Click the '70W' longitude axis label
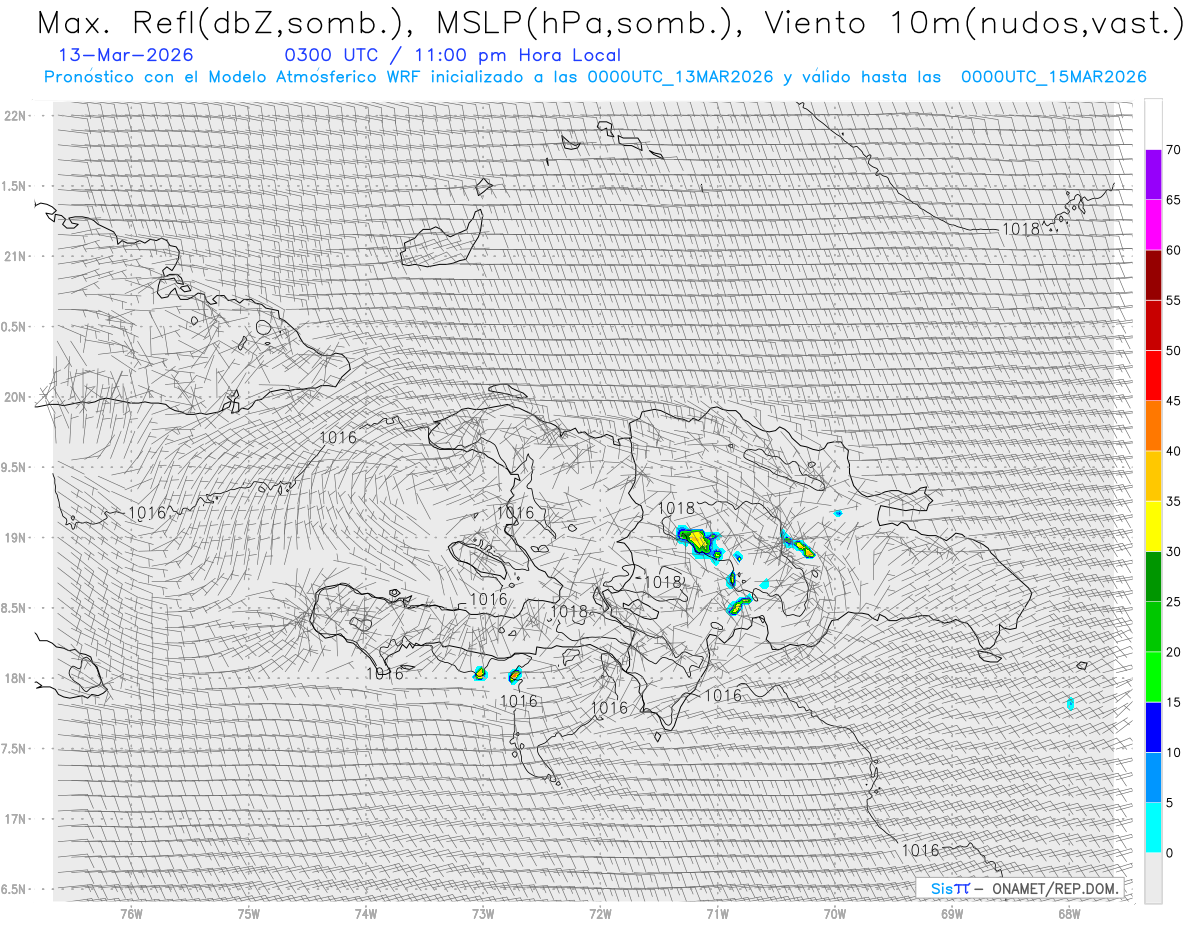Viewport: 1200px width, 927px height. pyautogui.click(x=835, y=913)
